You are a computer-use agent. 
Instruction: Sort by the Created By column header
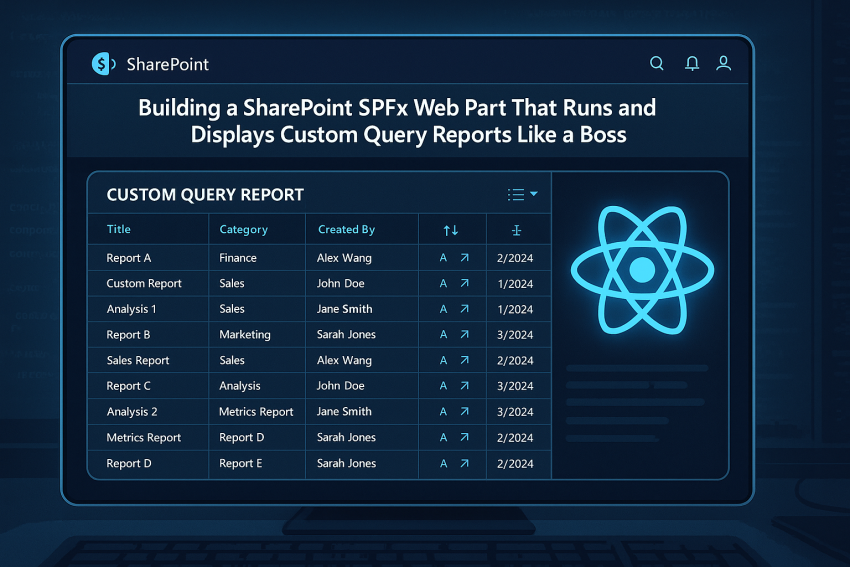tap(346, 230)
